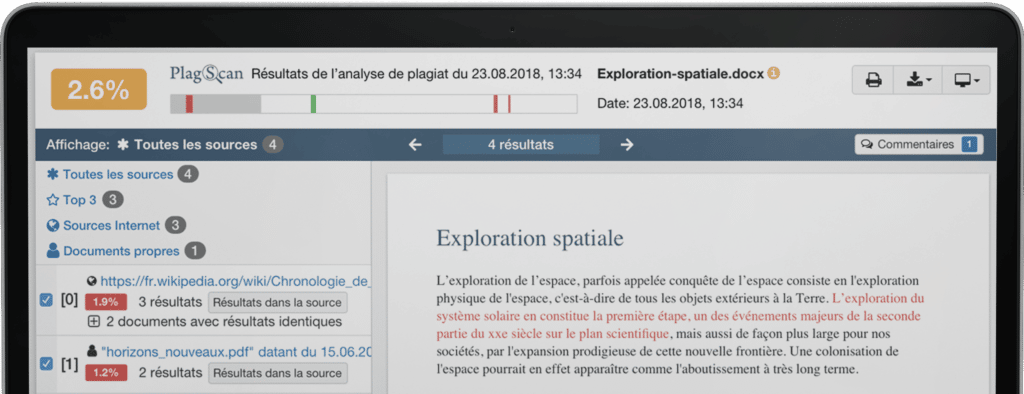Click the Exploration spatiale document title
Image resolution: width=1024 pixels, height=394 pixels.
[530, 238]
